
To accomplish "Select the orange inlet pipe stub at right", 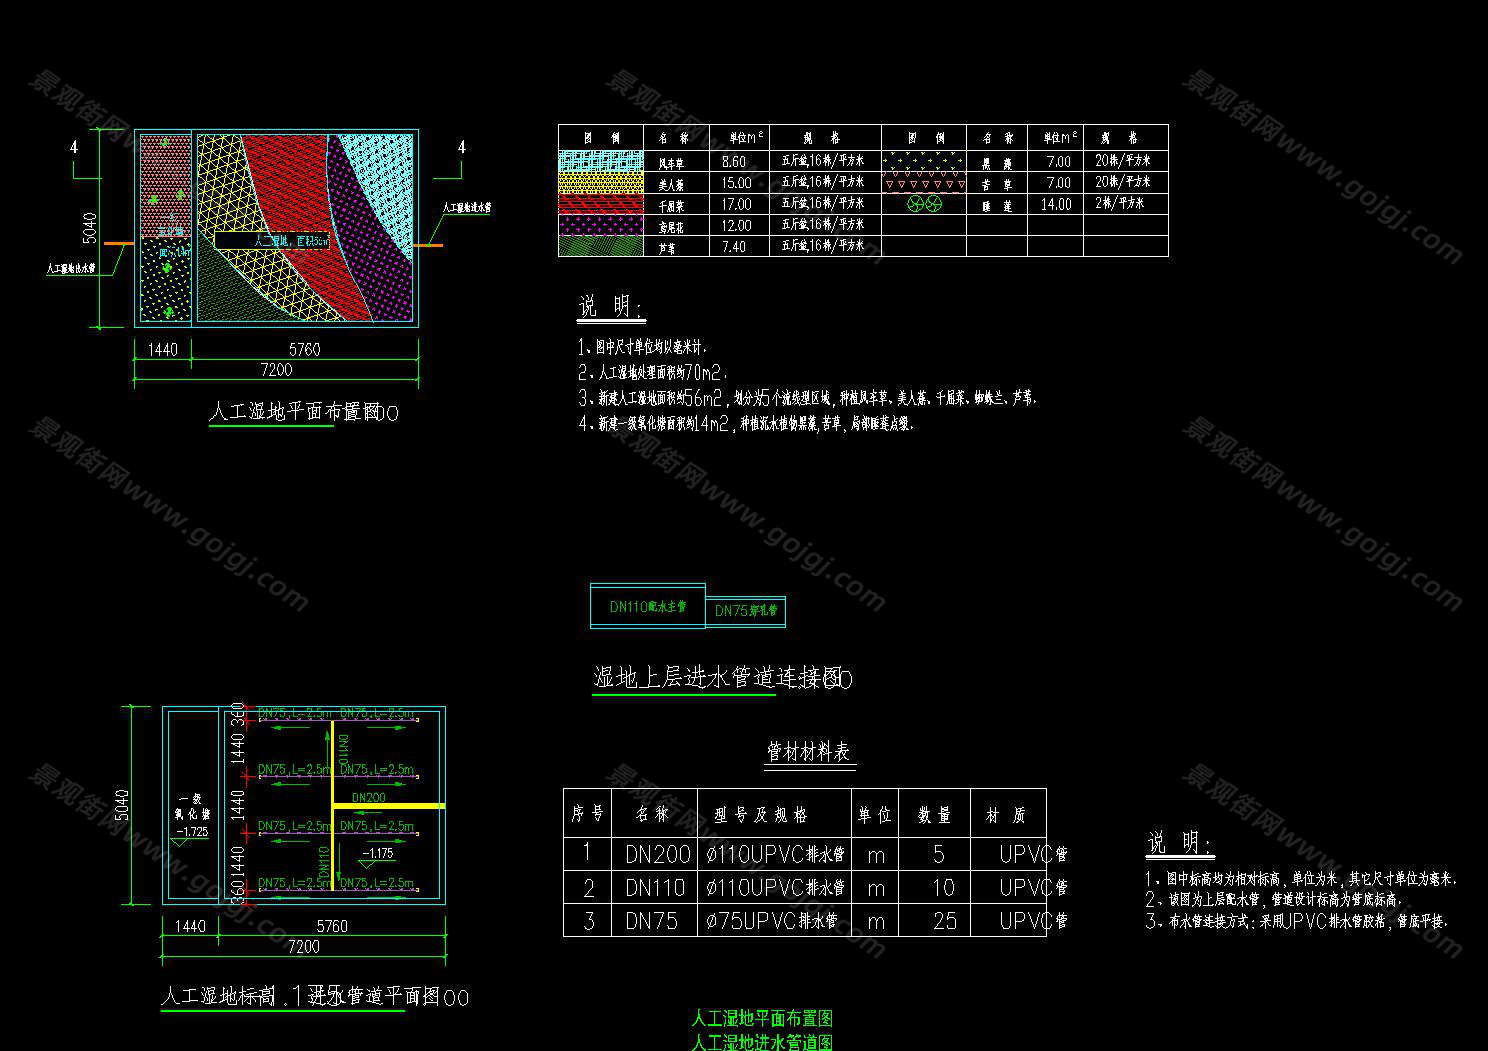I will (x=430, y=244).
